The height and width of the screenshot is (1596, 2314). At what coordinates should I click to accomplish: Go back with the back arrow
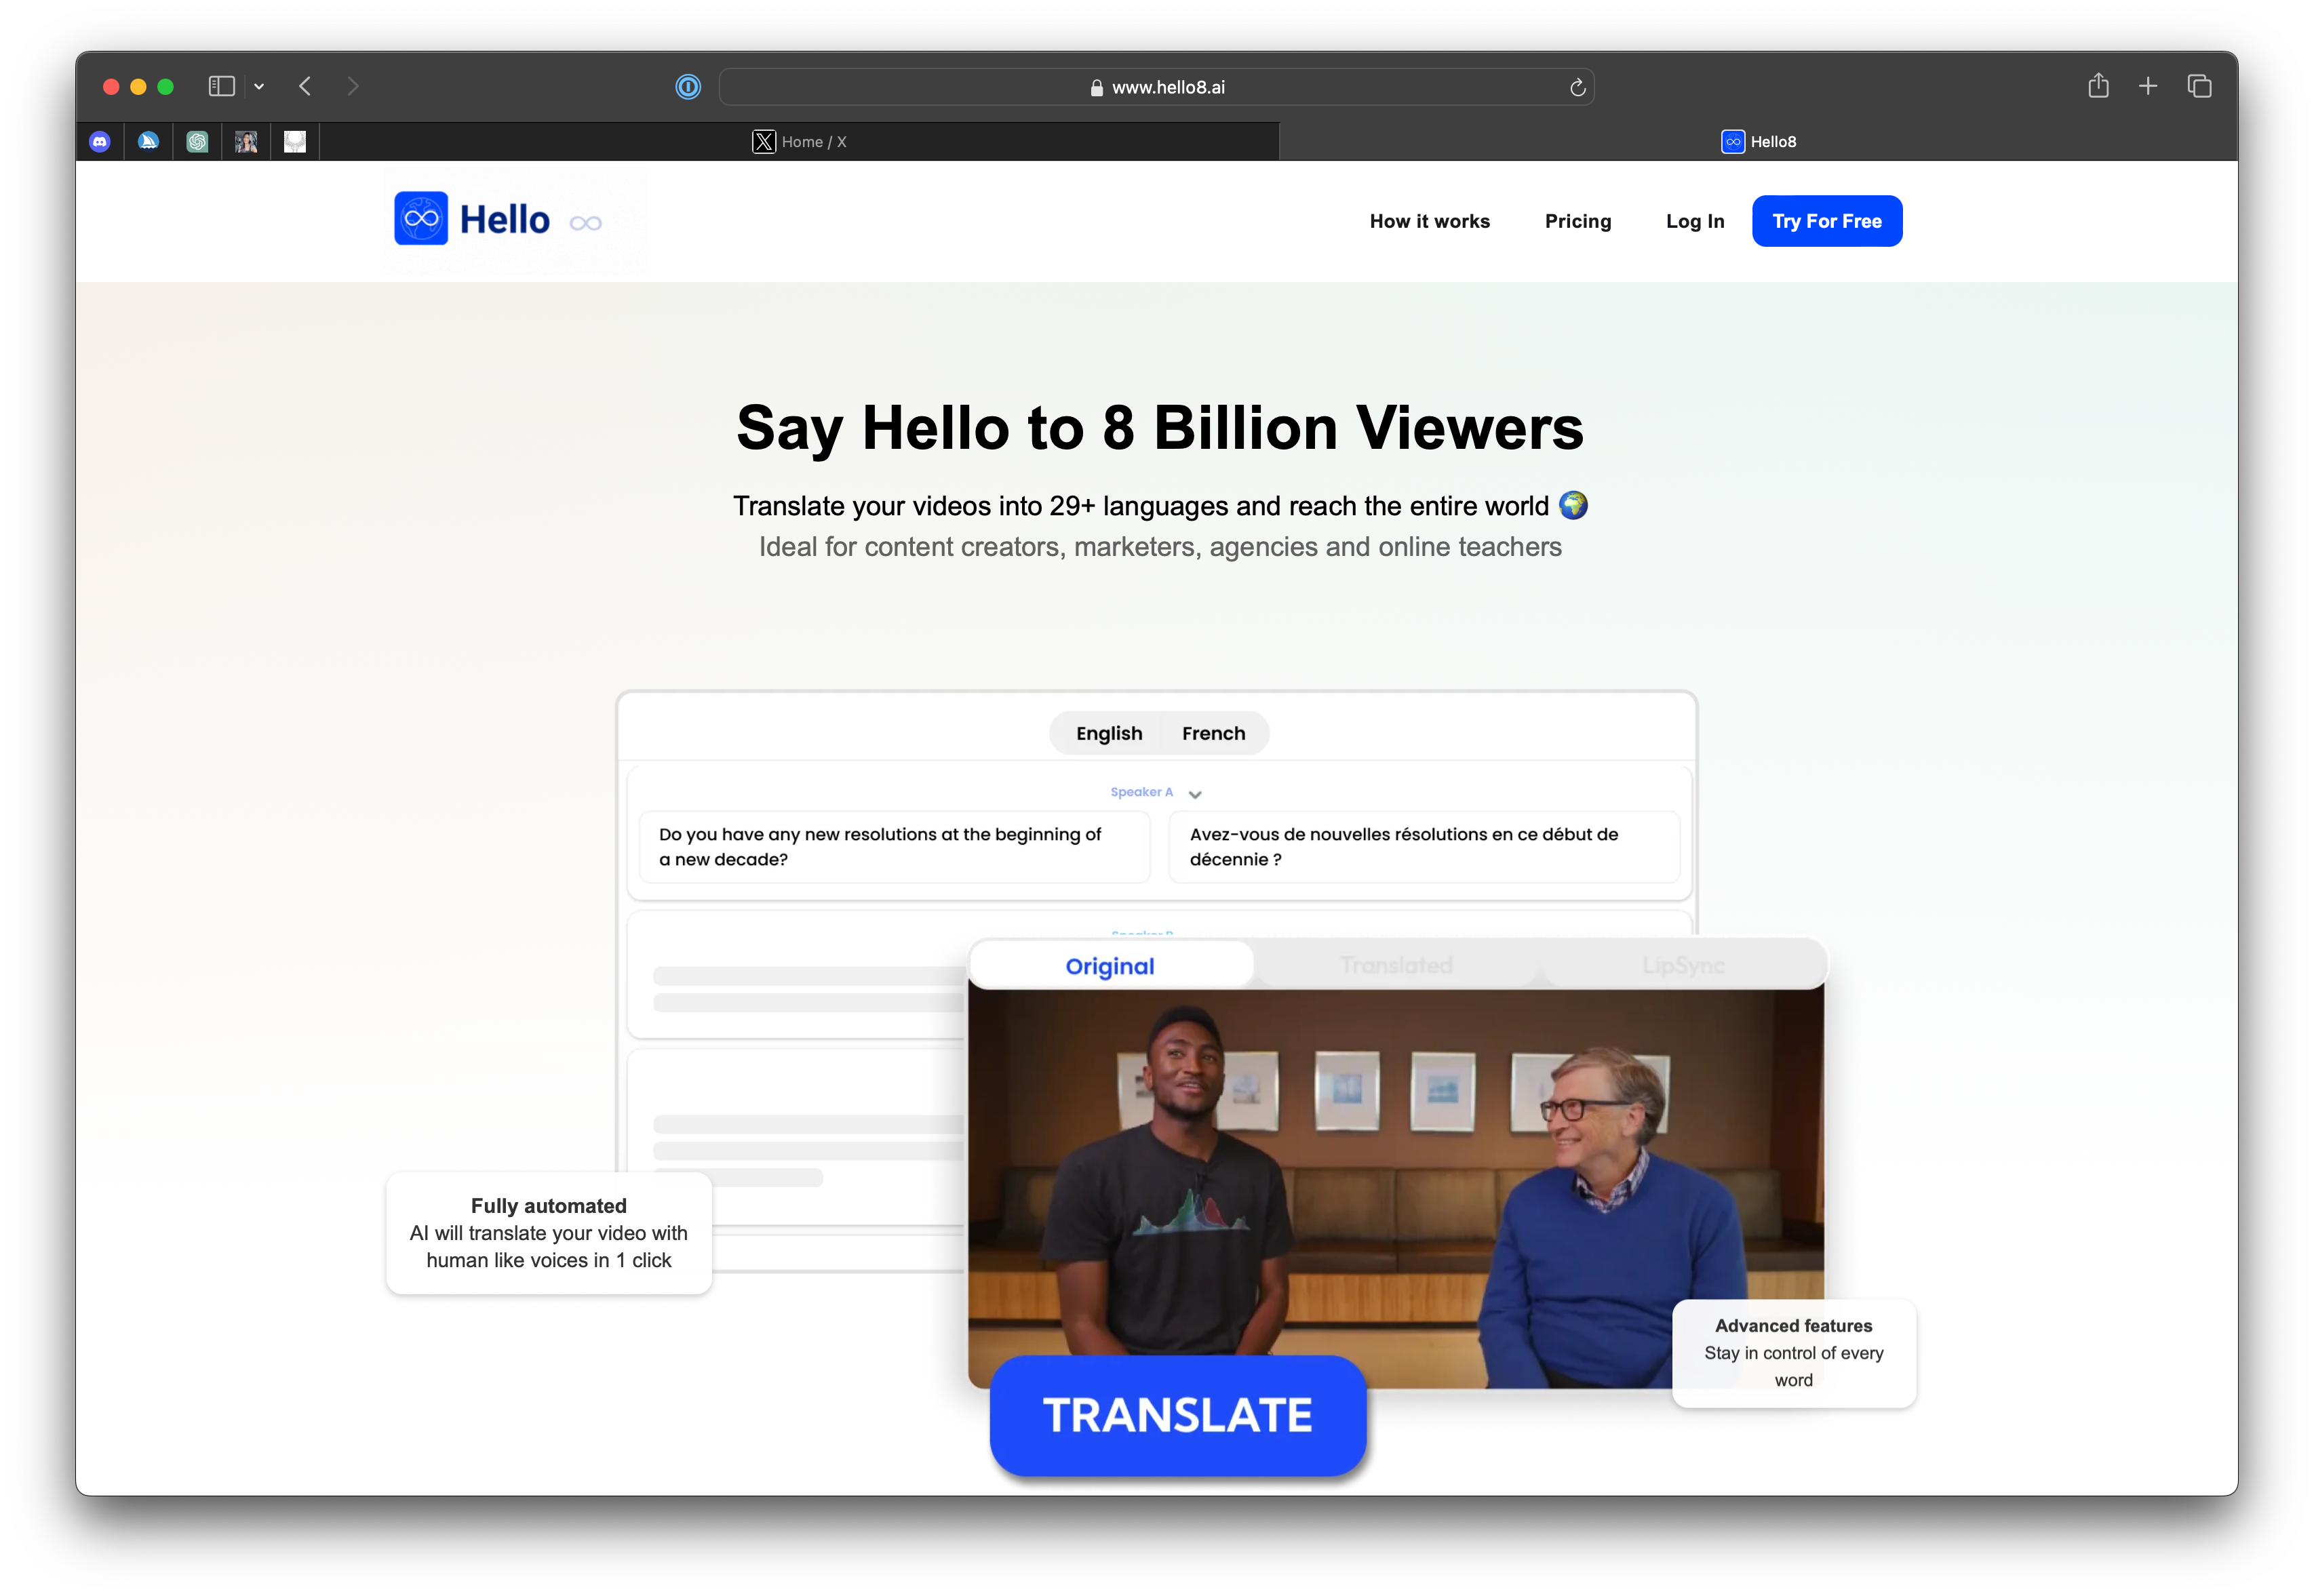tap(306, 87)
